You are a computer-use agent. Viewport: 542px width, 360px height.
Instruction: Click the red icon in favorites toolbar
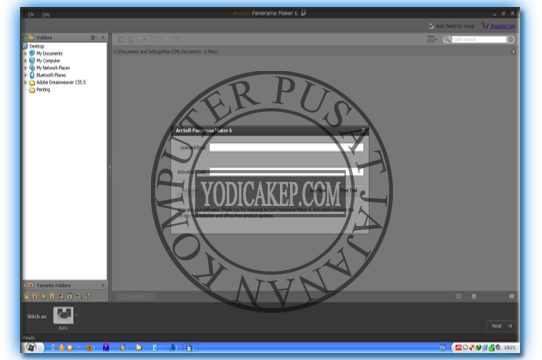coord(61,296)
